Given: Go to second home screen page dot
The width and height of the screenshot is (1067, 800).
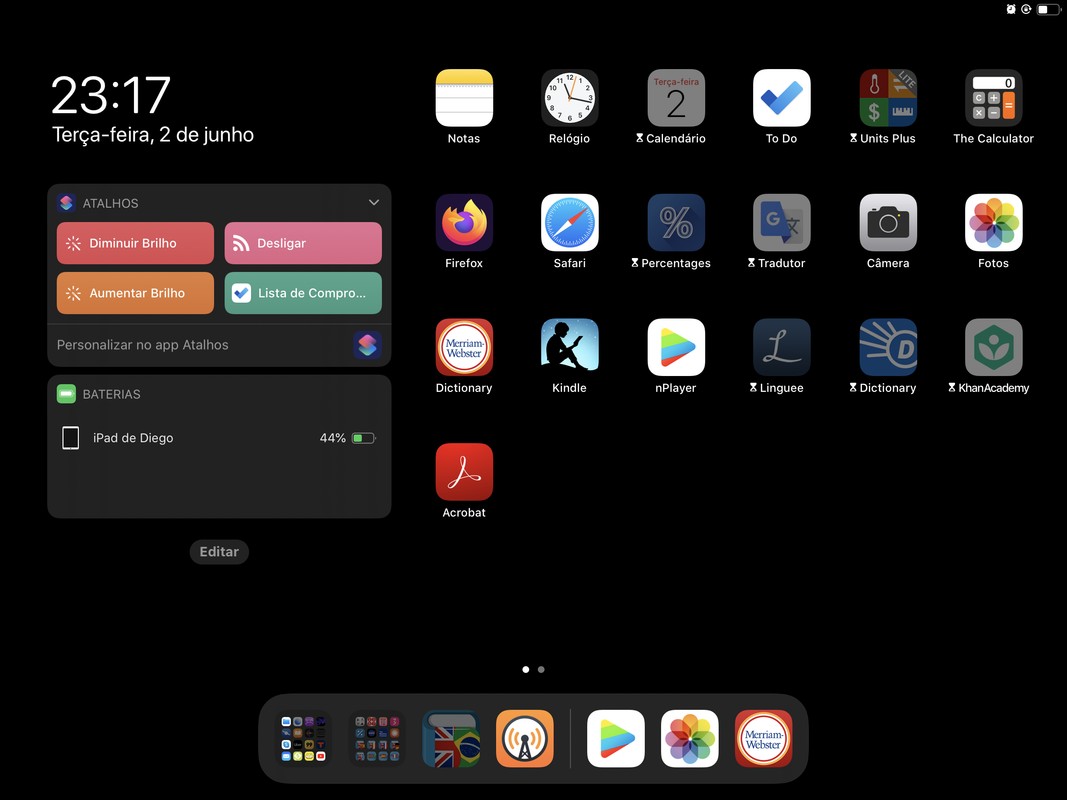Looking at the screenshot, I should [541, 669].
